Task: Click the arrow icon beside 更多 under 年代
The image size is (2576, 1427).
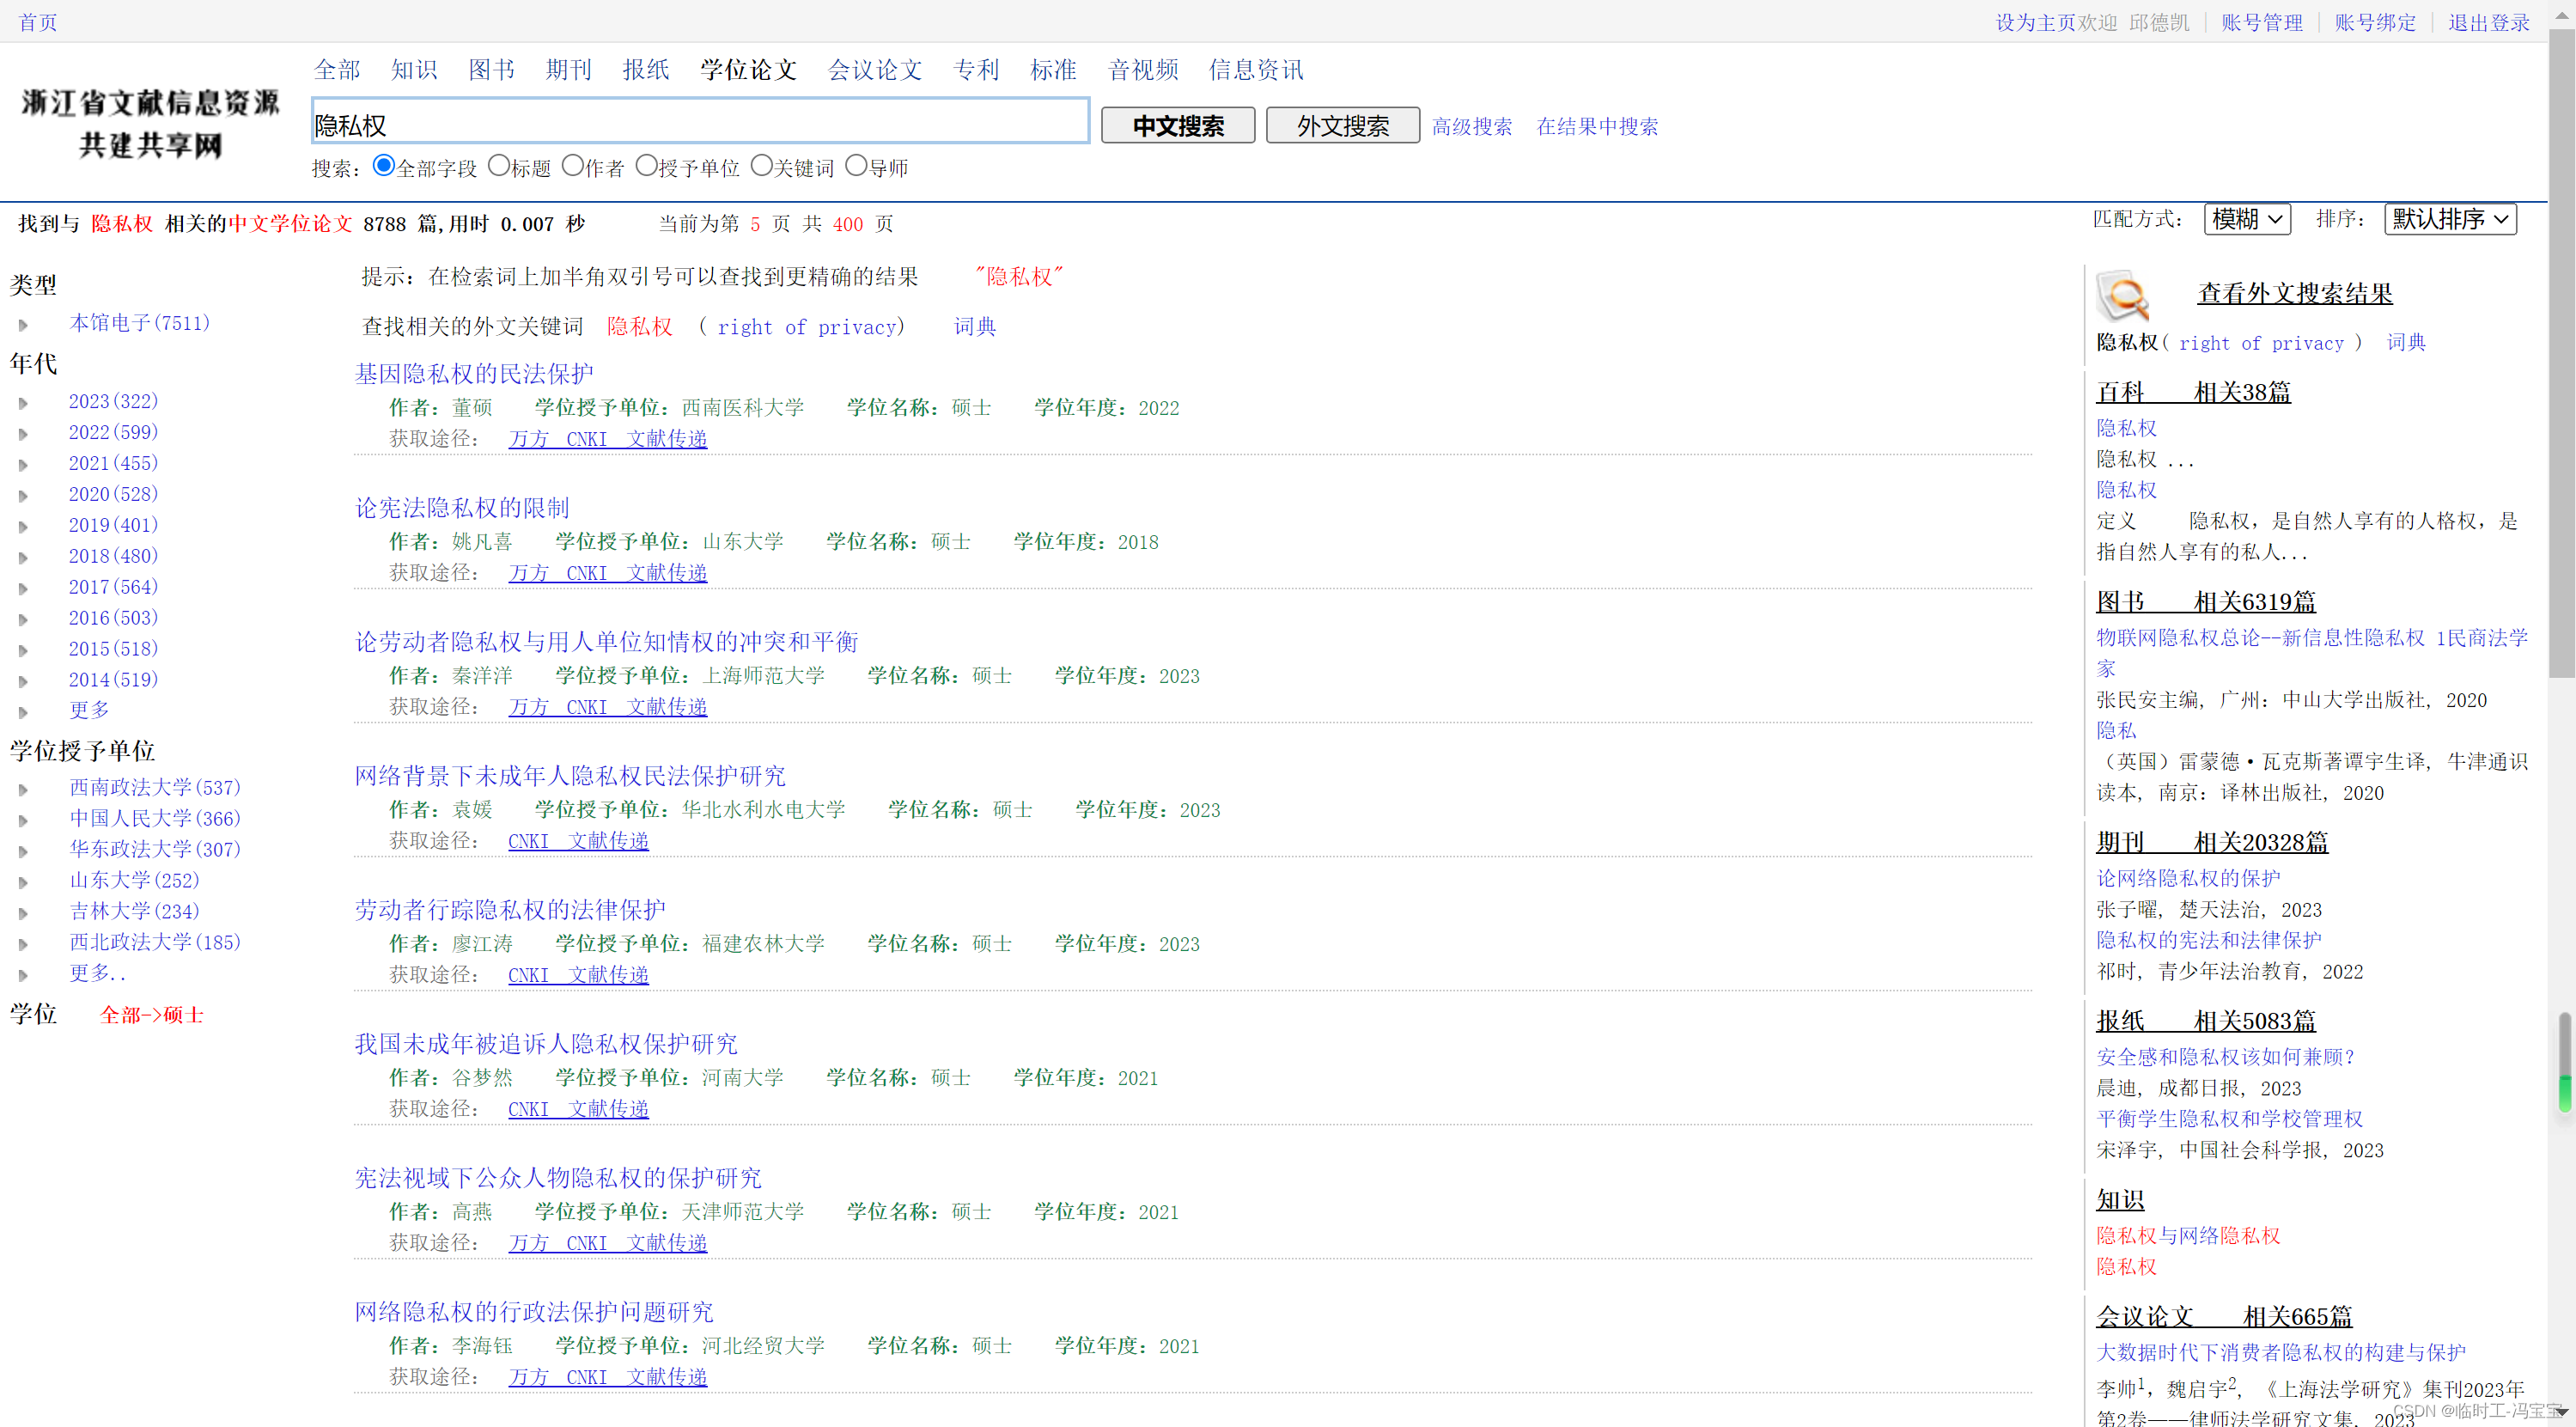Action: [x=23, y=712]
